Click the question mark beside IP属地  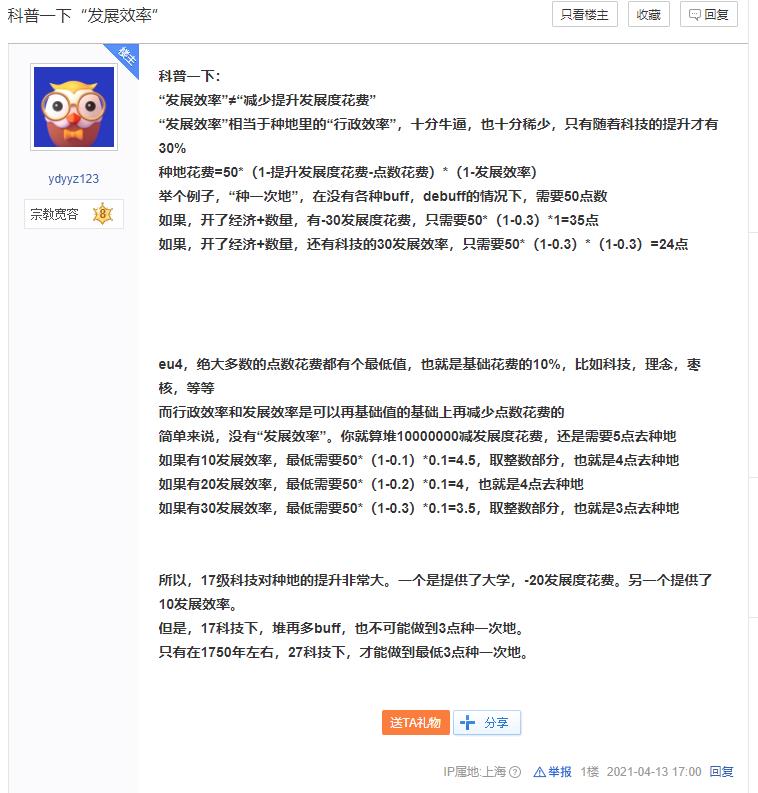pyautogui.click(x=515, y=772)
